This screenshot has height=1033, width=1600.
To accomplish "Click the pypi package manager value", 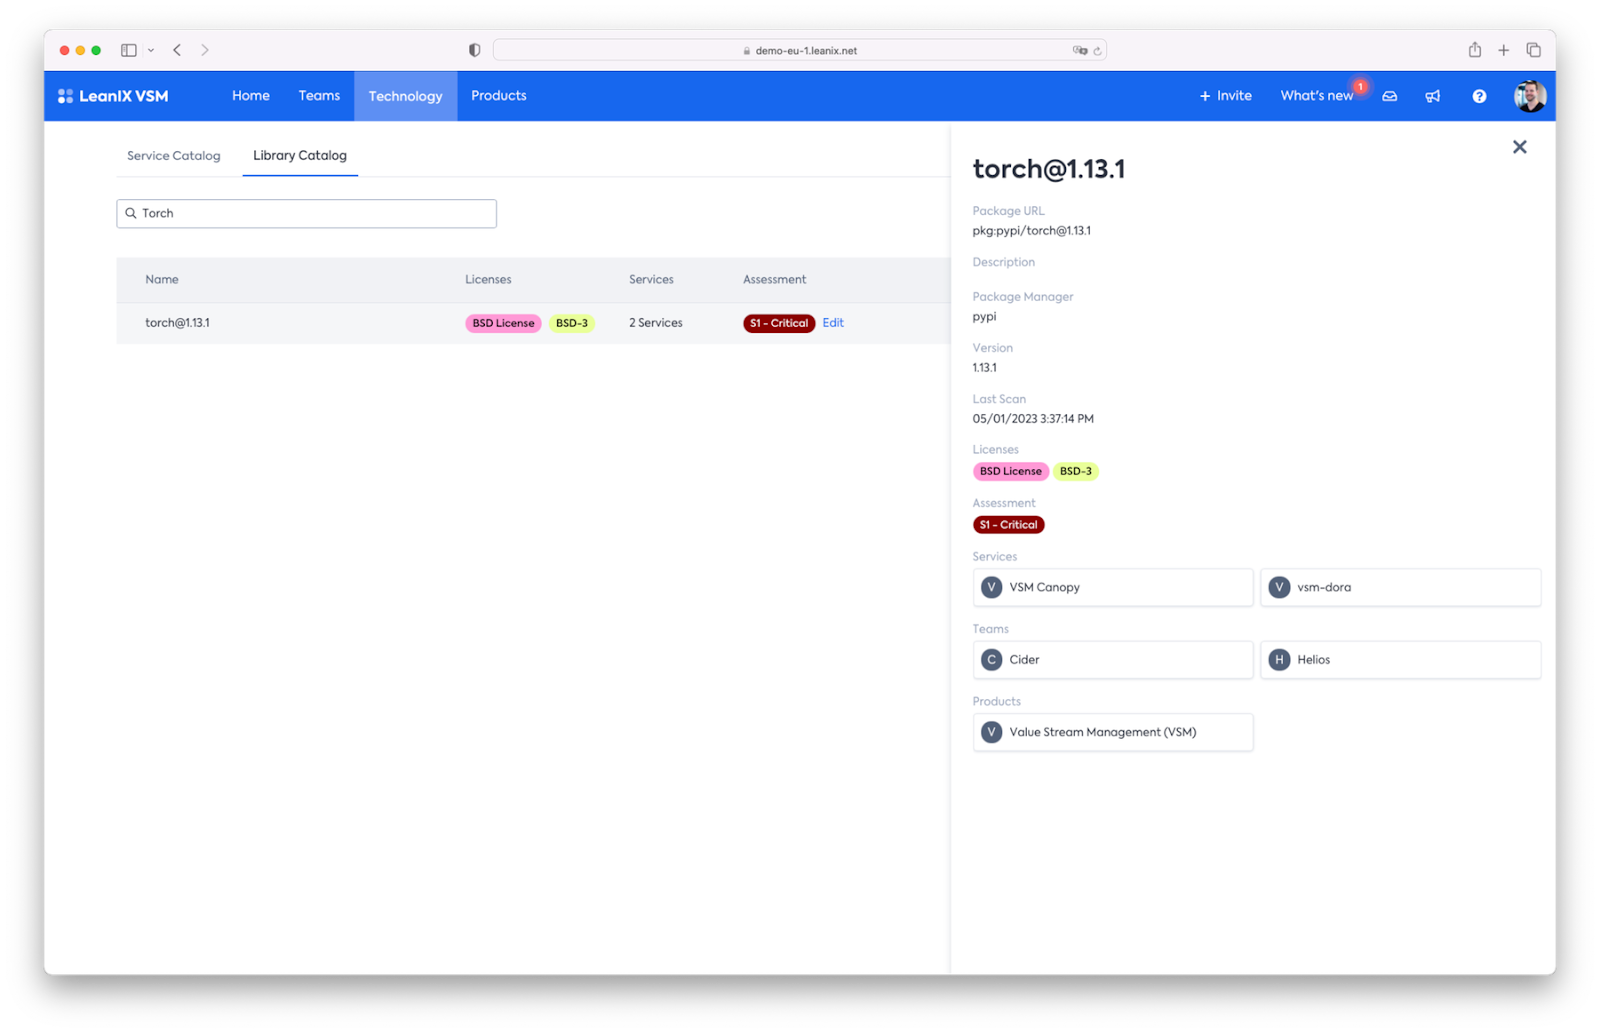I will click(984, 317).
